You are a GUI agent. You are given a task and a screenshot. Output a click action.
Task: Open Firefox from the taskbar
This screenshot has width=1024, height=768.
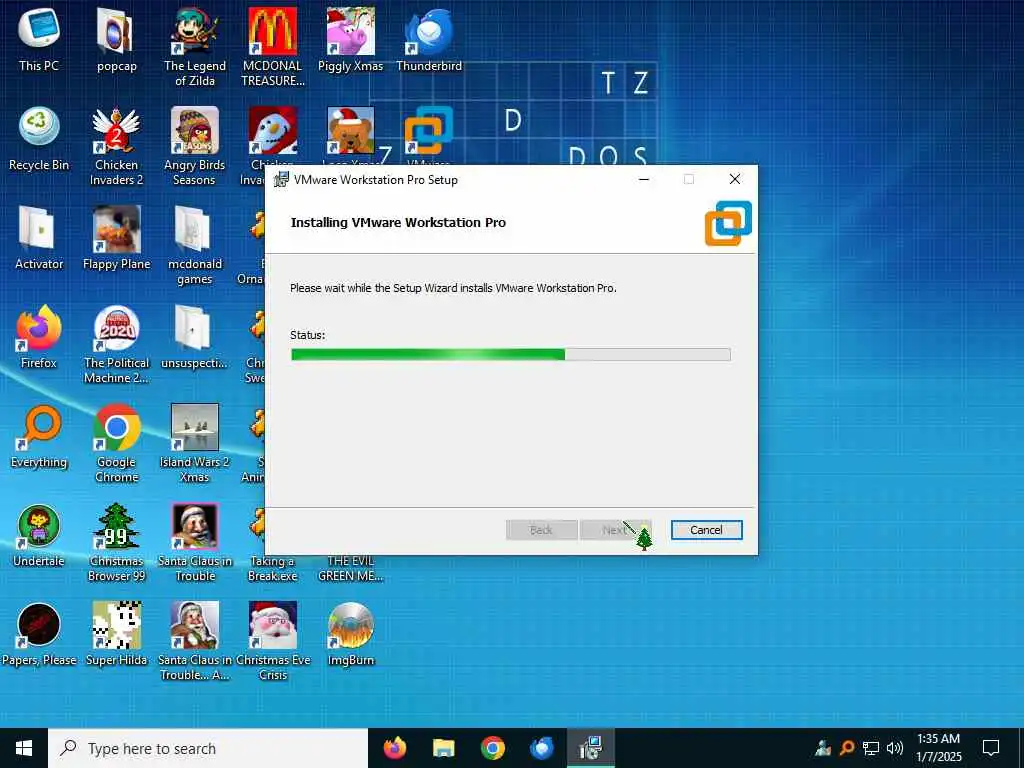pos(394,748)
